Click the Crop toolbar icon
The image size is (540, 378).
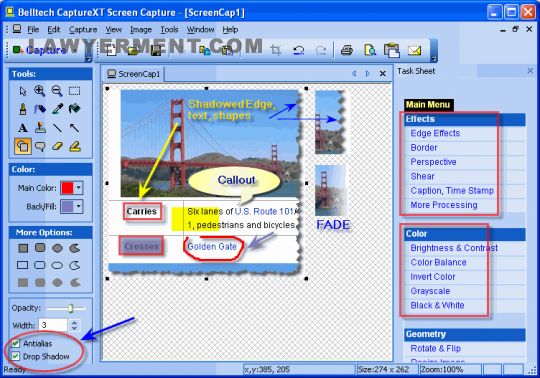click(276, 51)
